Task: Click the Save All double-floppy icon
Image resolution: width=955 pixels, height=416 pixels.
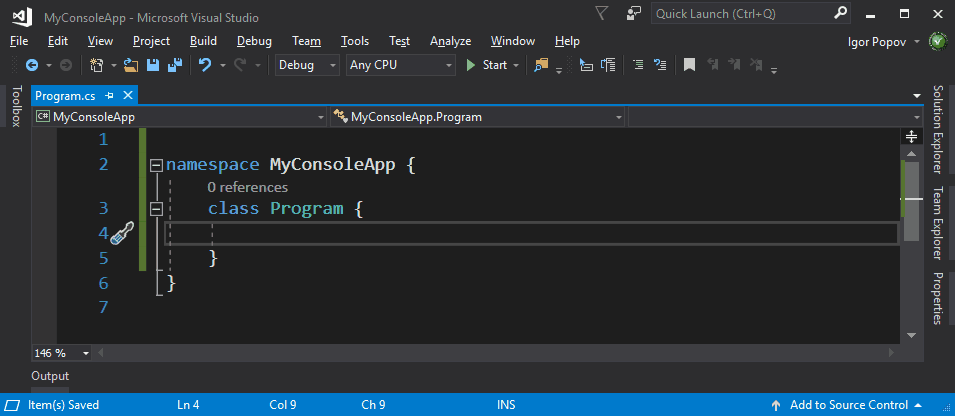Action: click(175, 65)
